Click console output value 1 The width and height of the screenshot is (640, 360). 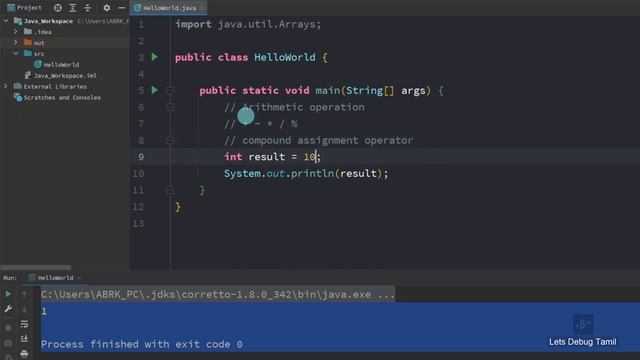[44, 311]
